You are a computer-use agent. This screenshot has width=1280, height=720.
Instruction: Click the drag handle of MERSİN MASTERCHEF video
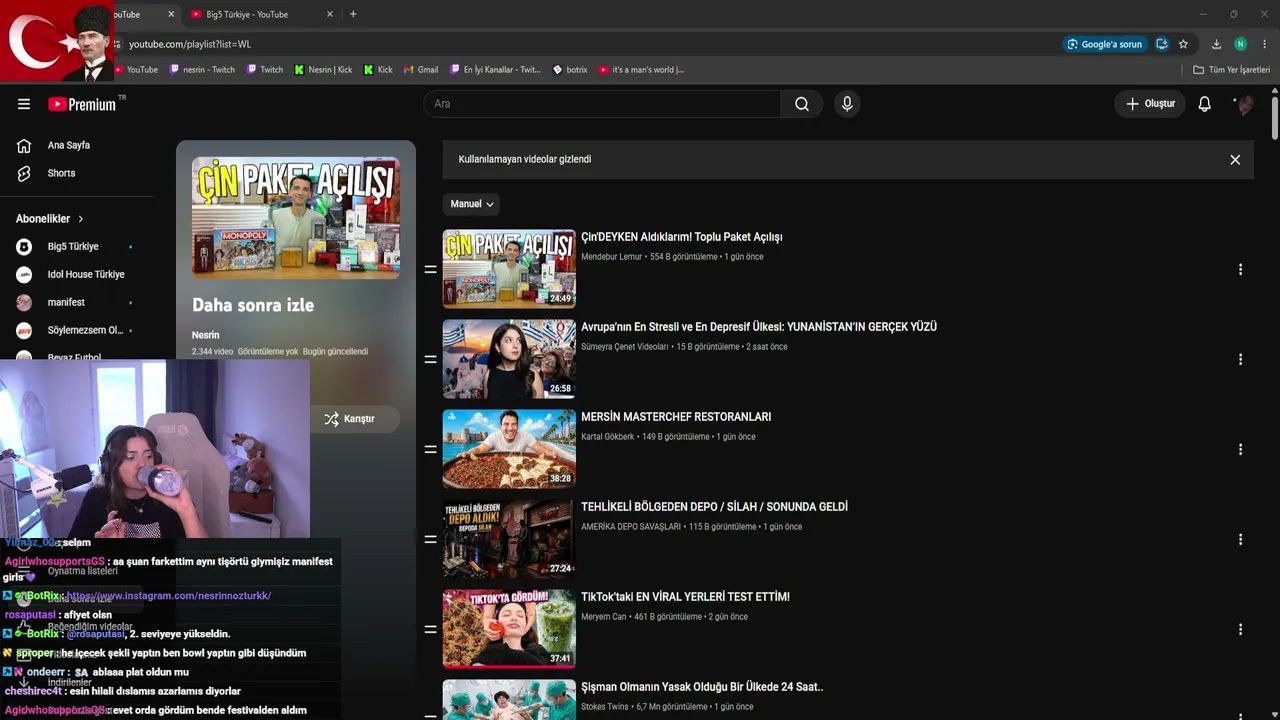click(431, 450)
